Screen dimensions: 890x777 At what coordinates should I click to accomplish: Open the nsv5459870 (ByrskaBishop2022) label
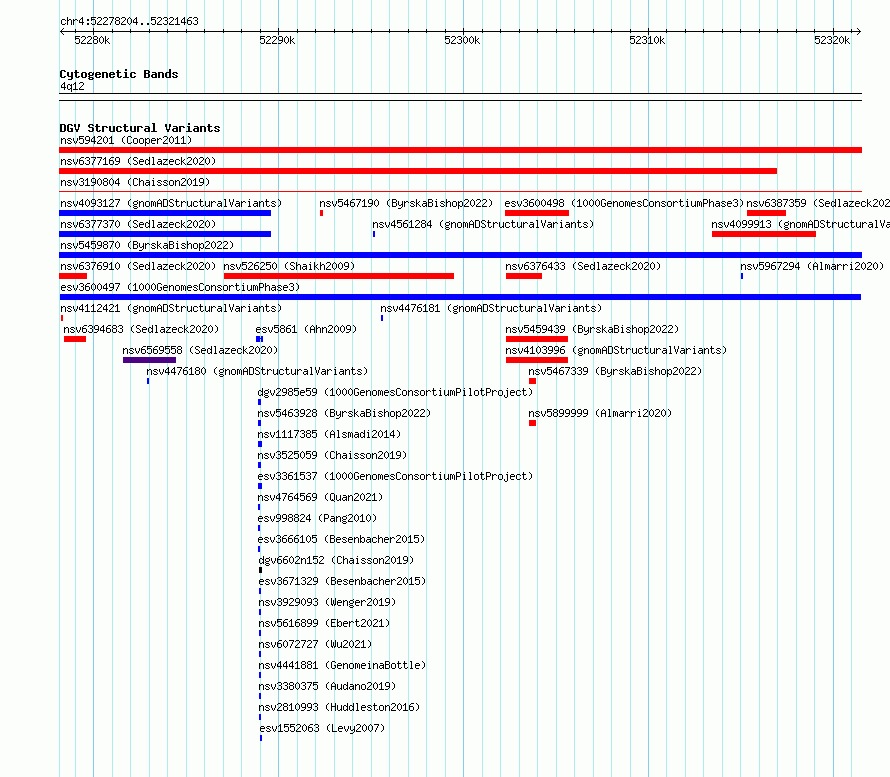[x=147, y=245]
